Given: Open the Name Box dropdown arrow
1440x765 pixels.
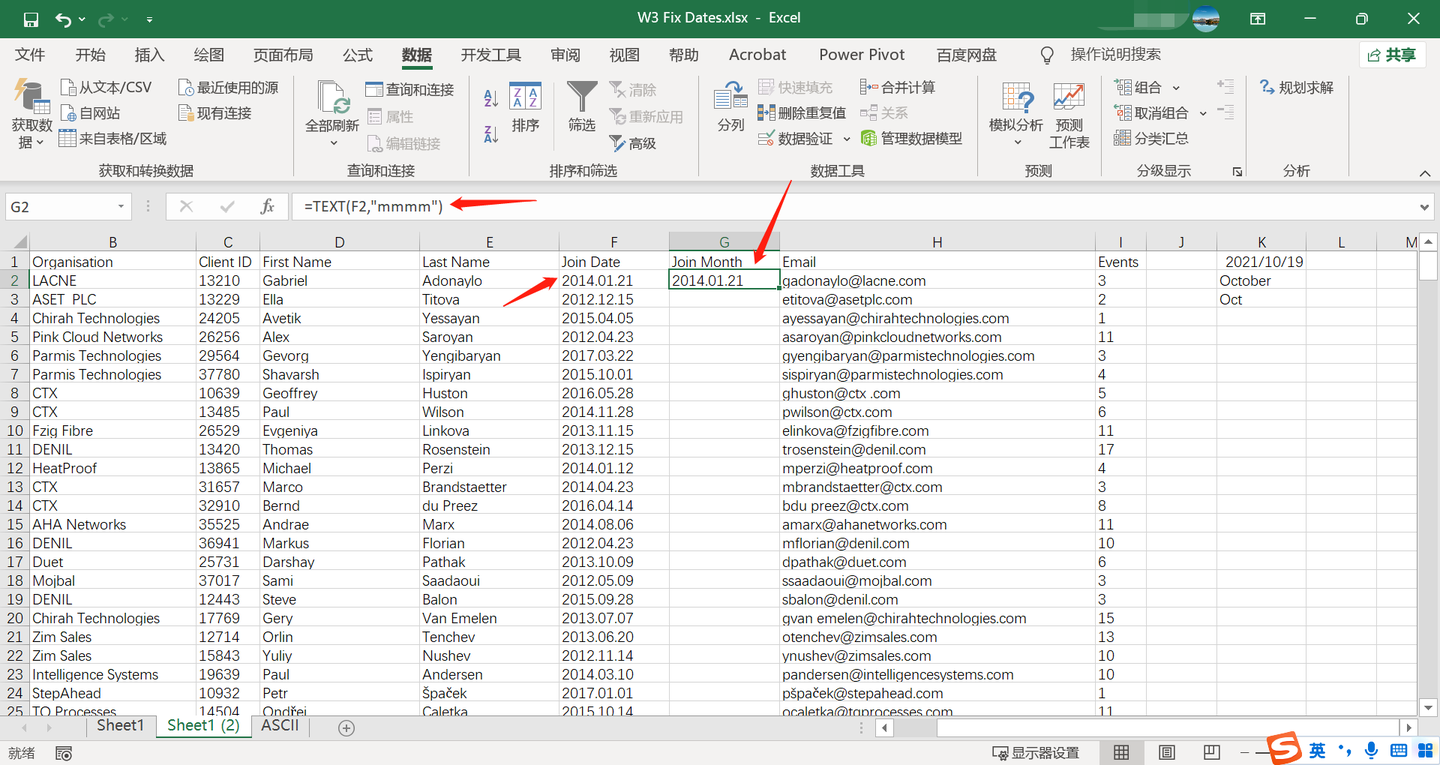Looking at the screenshot, I should (121, 207).
